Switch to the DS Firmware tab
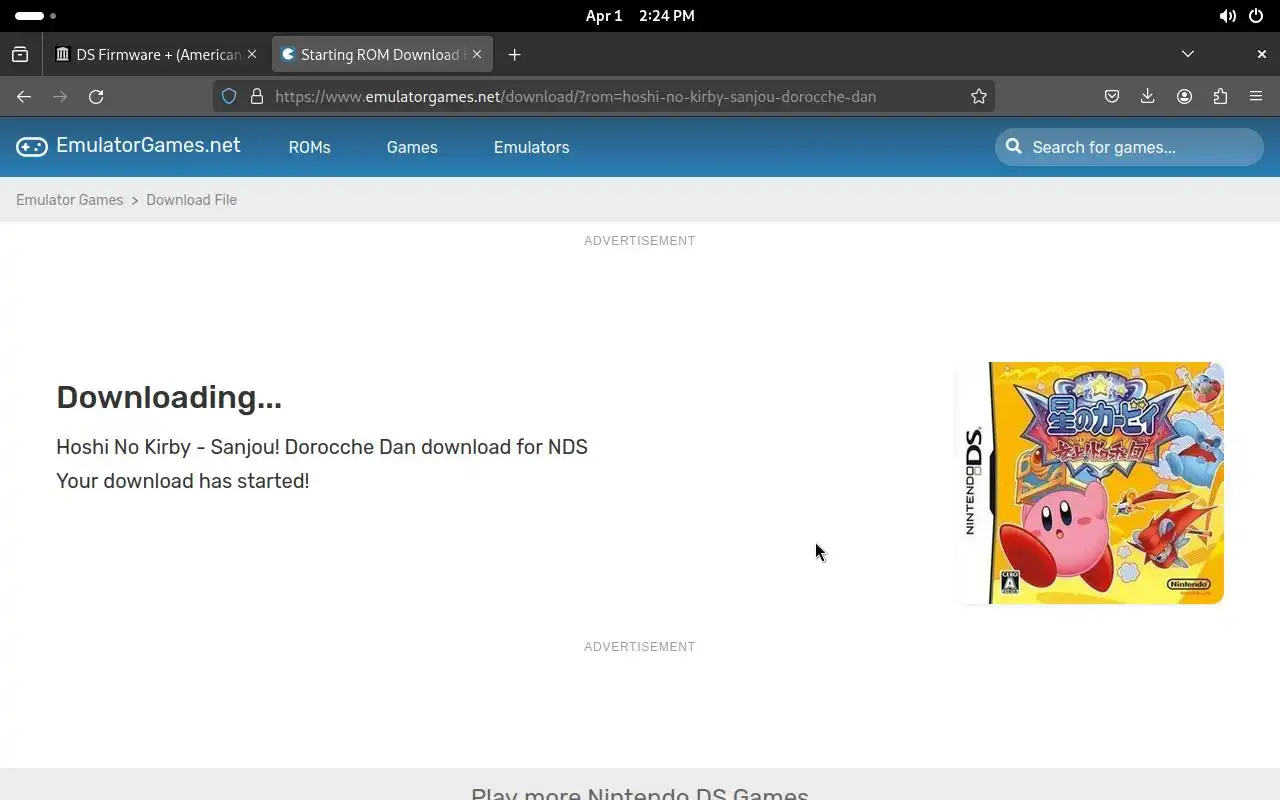Image resolution: width=1280 pixels, height=800 pixels. pos(157,55)
